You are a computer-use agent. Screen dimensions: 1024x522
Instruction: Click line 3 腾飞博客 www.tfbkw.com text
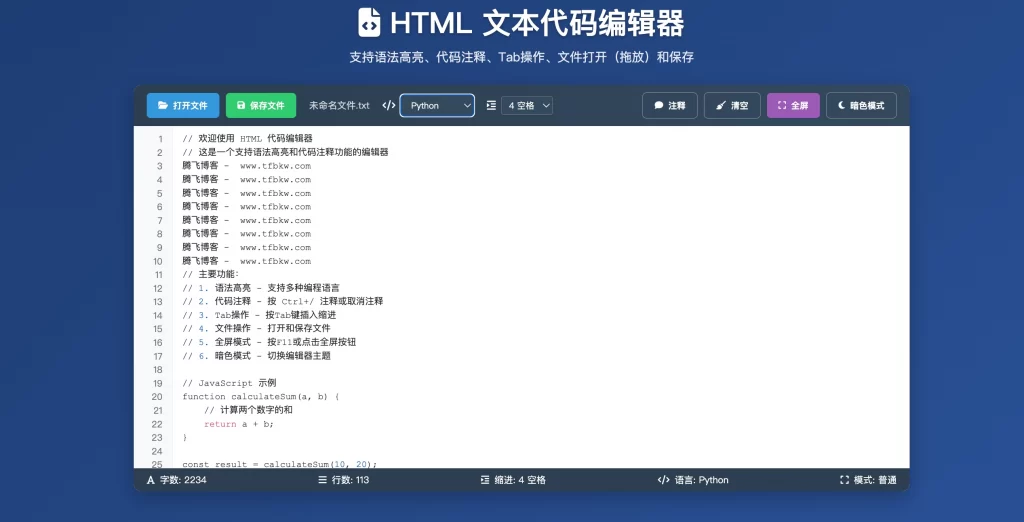(x=247, y=166)
